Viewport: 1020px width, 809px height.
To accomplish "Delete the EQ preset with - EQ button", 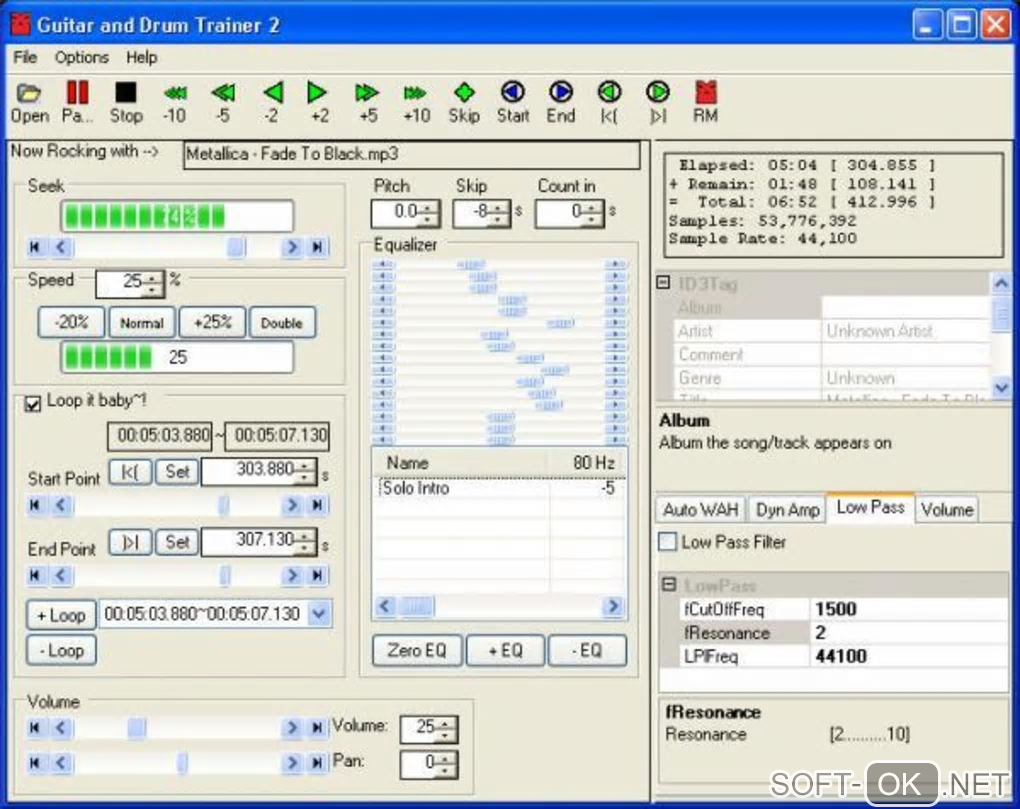I will click(x=587, y=650).
